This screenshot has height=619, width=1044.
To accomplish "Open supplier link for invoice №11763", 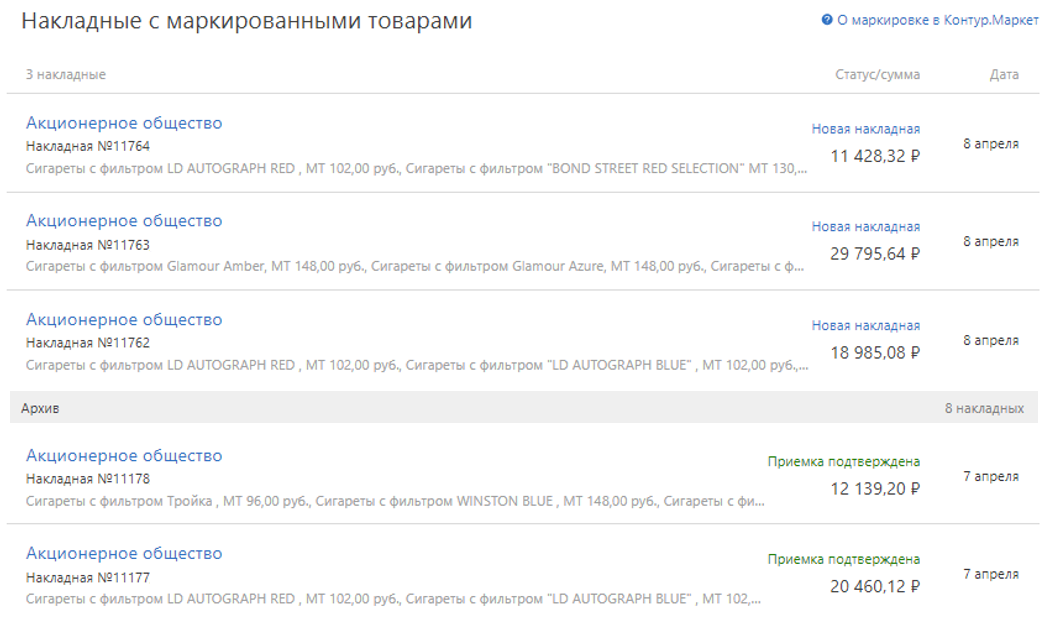I will click(x=124, y=221).
